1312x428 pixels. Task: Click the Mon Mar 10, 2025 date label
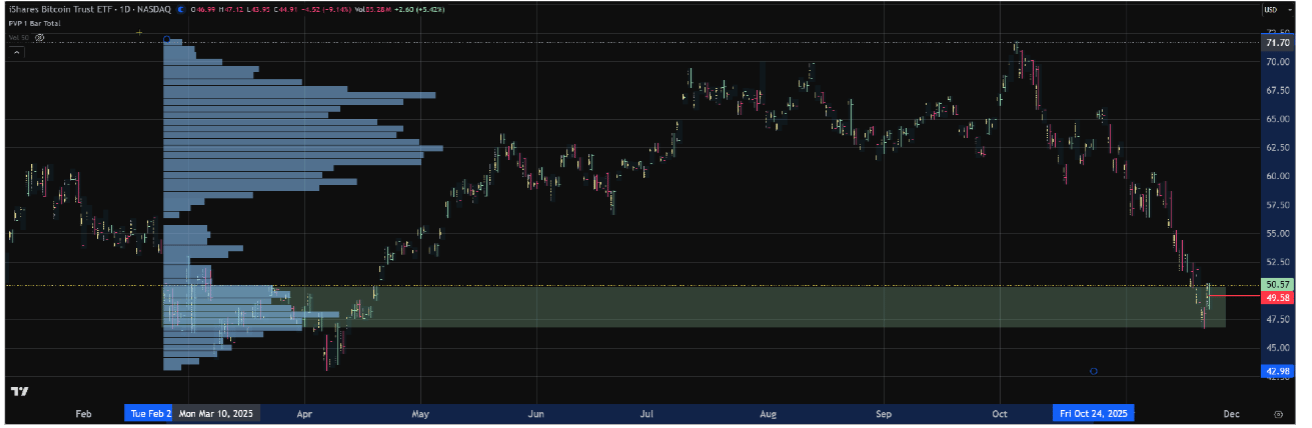[217, 413]
